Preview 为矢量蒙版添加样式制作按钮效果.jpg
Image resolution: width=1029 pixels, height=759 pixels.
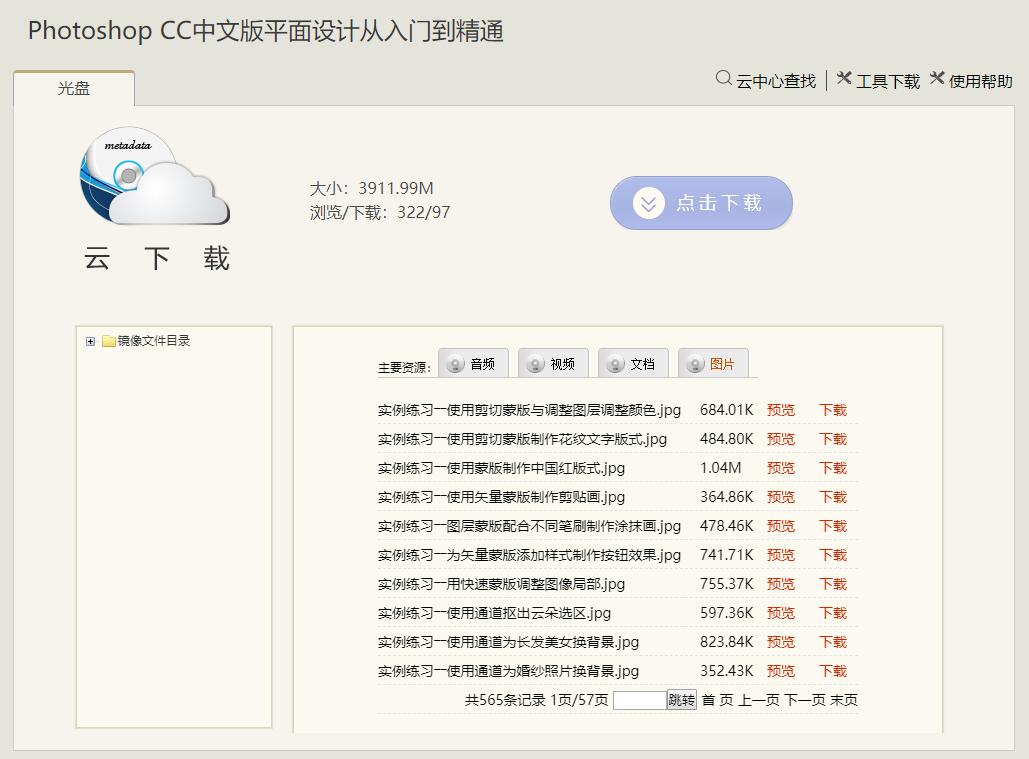(781, 555)
